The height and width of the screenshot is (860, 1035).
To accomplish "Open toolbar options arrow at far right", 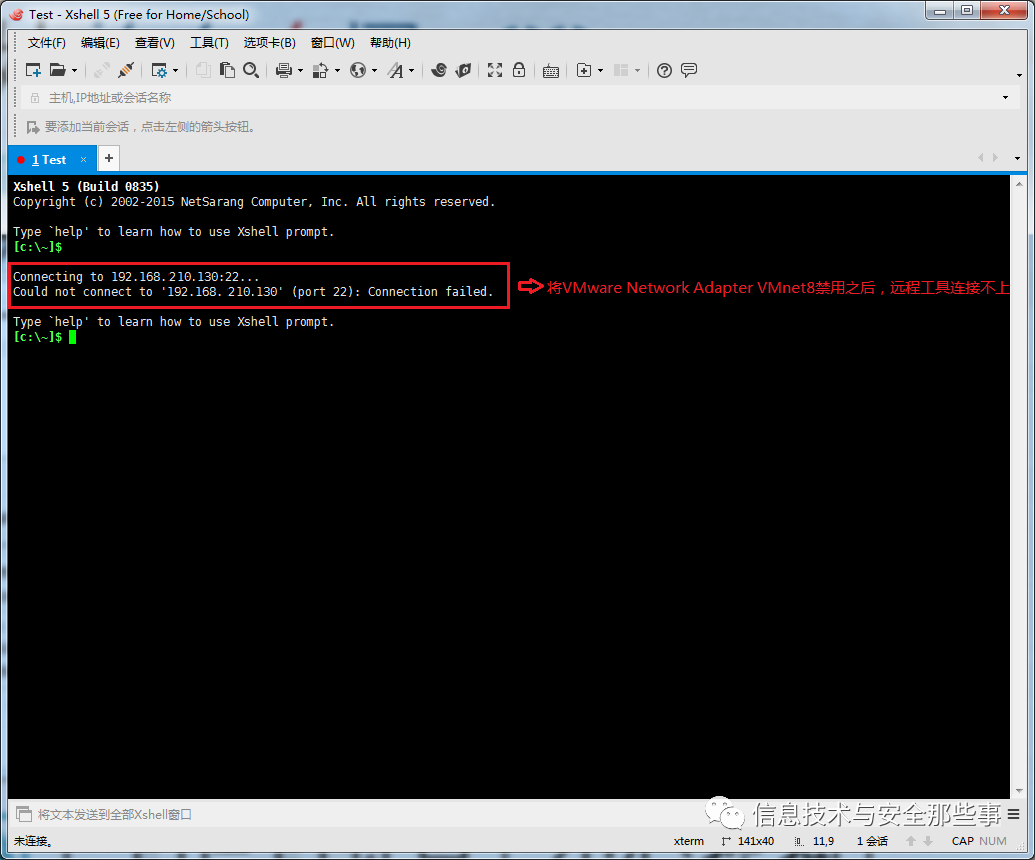I will click(x=1020, y=75).
